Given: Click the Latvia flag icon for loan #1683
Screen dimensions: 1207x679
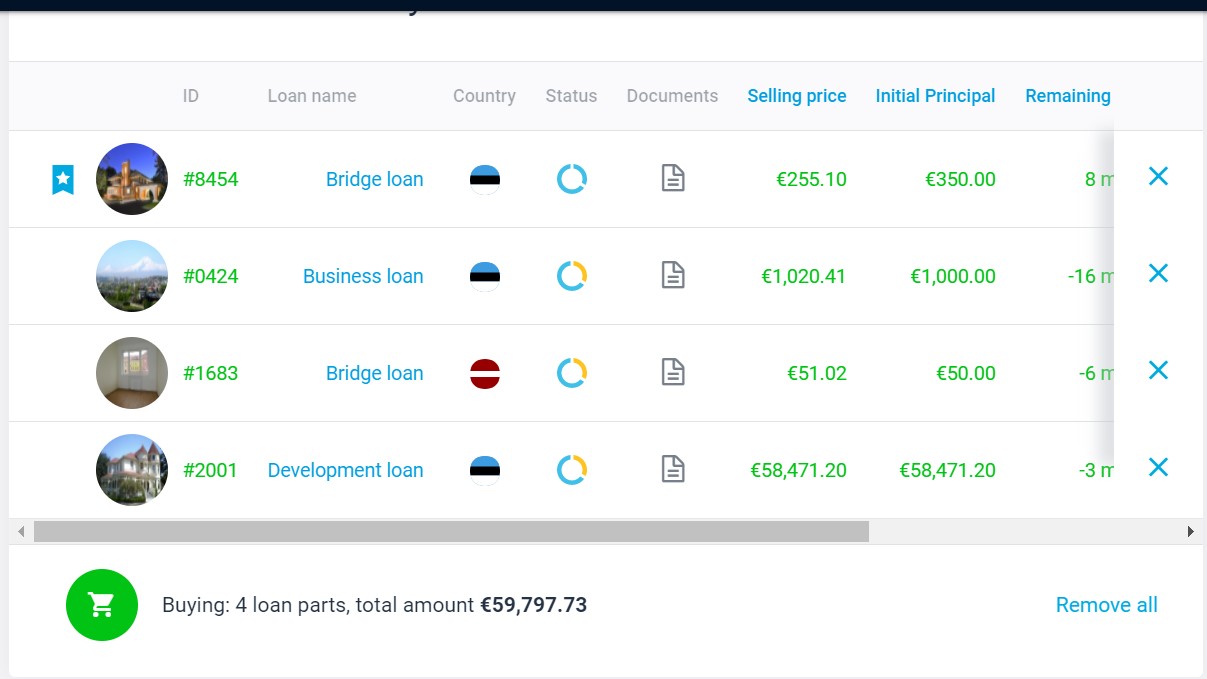Looking at the screenshot, I should [x=485, y=373].
